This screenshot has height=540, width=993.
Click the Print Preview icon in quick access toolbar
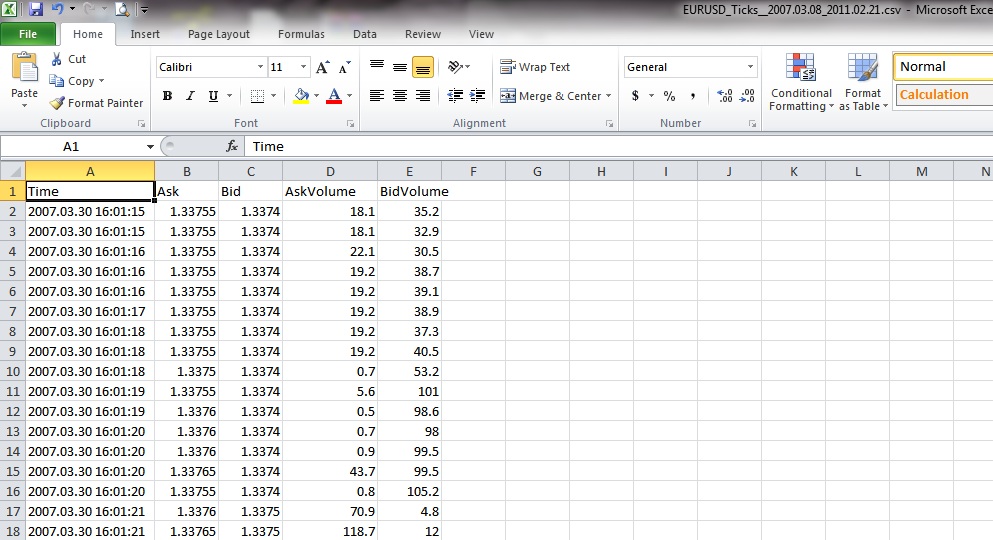pyautogui.click(x=122, y=9)
